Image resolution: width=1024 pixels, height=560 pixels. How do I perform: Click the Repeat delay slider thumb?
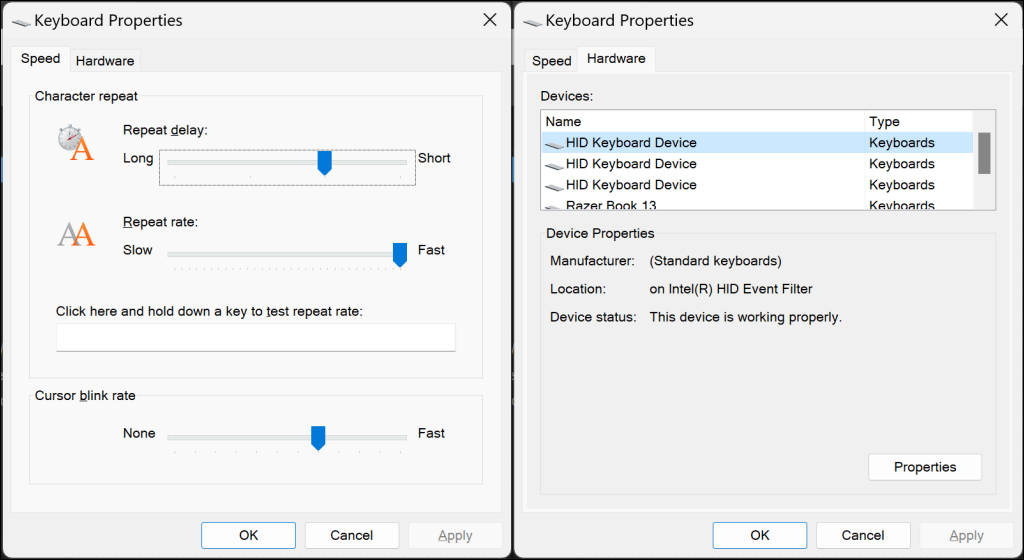point(324,161)
